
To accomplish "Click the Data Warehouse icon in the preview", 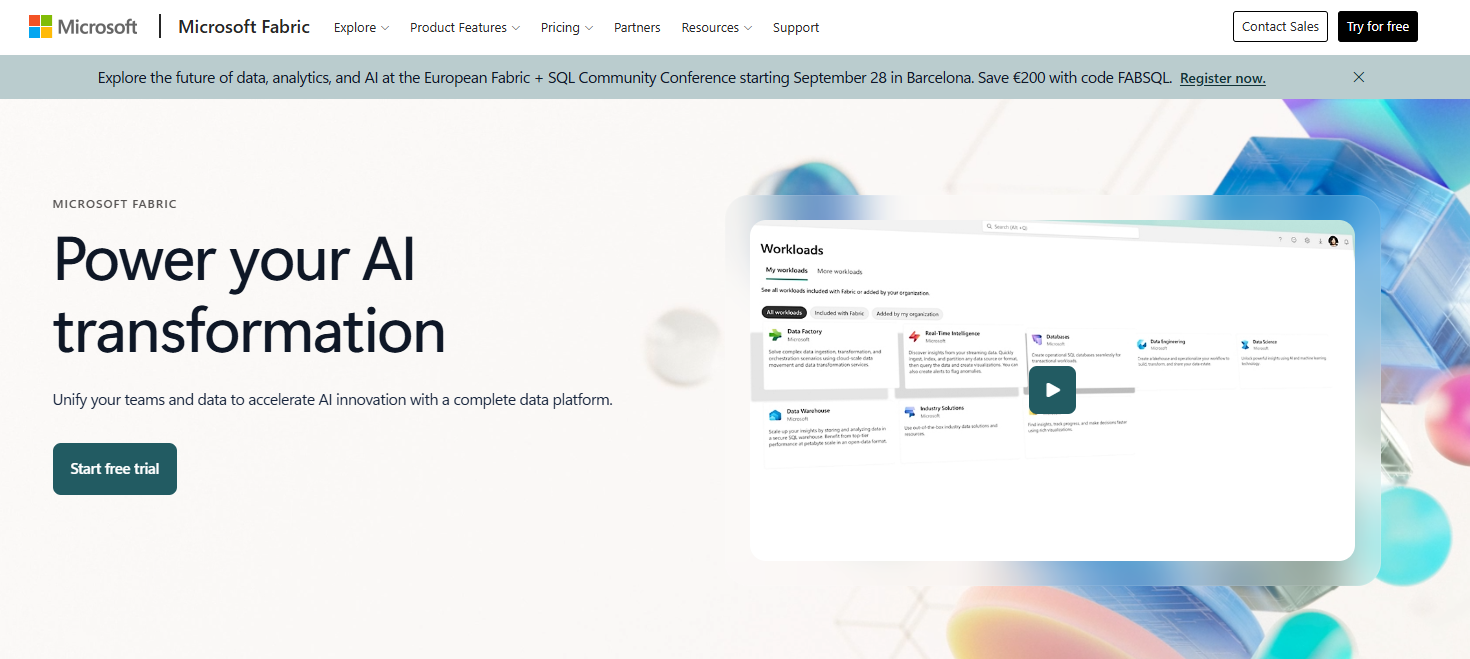I will pos(775,415).
